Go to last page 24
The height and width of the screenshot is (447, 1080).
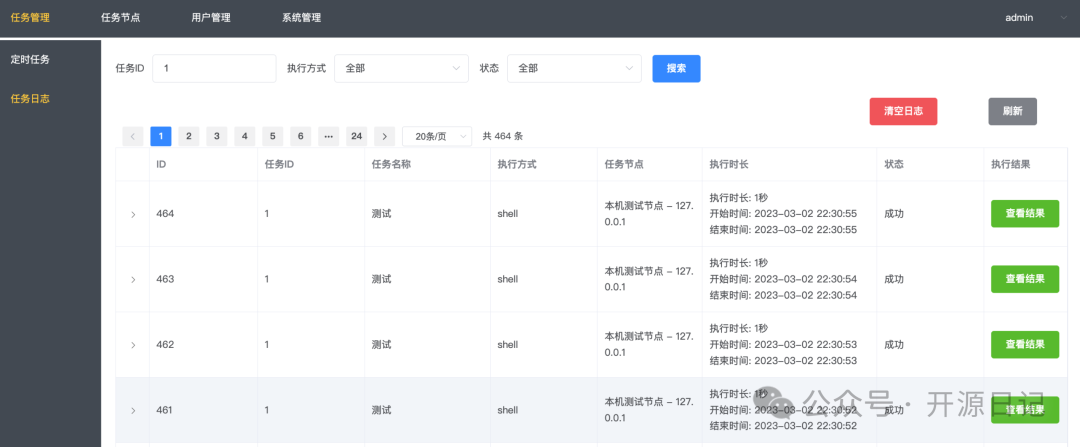coord(356,136)
